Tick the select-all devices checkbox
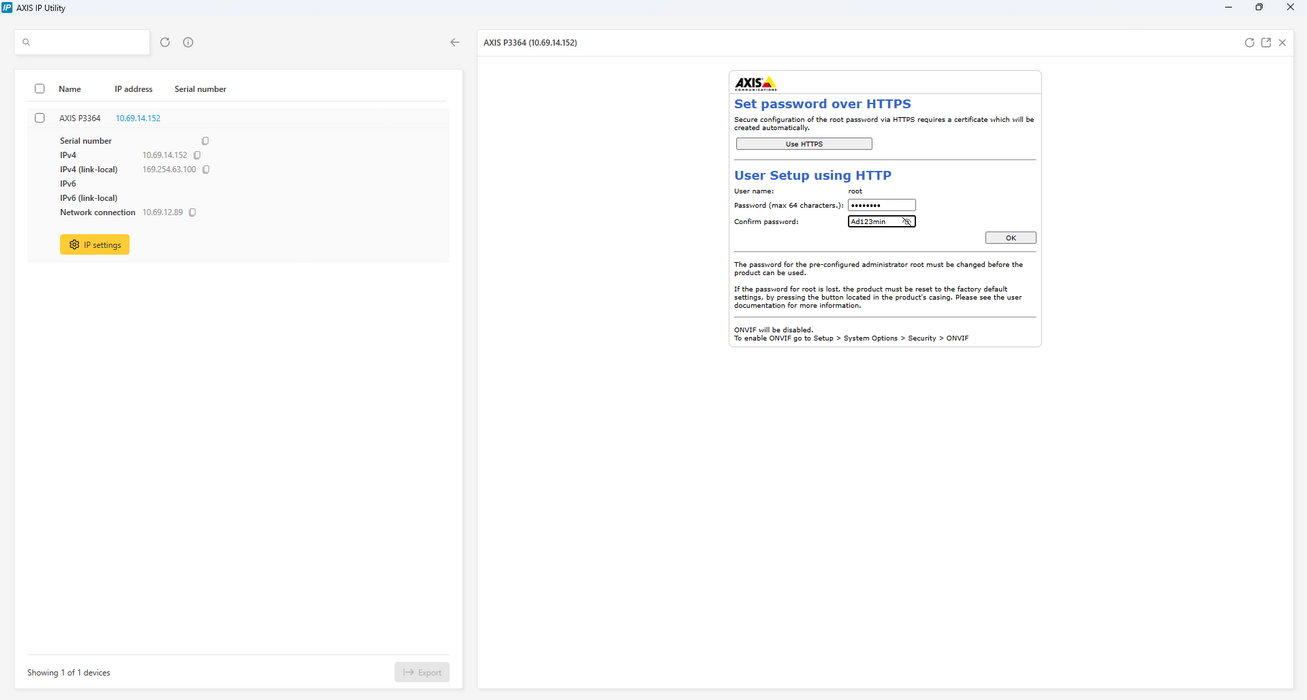 (x=40, y=88)
